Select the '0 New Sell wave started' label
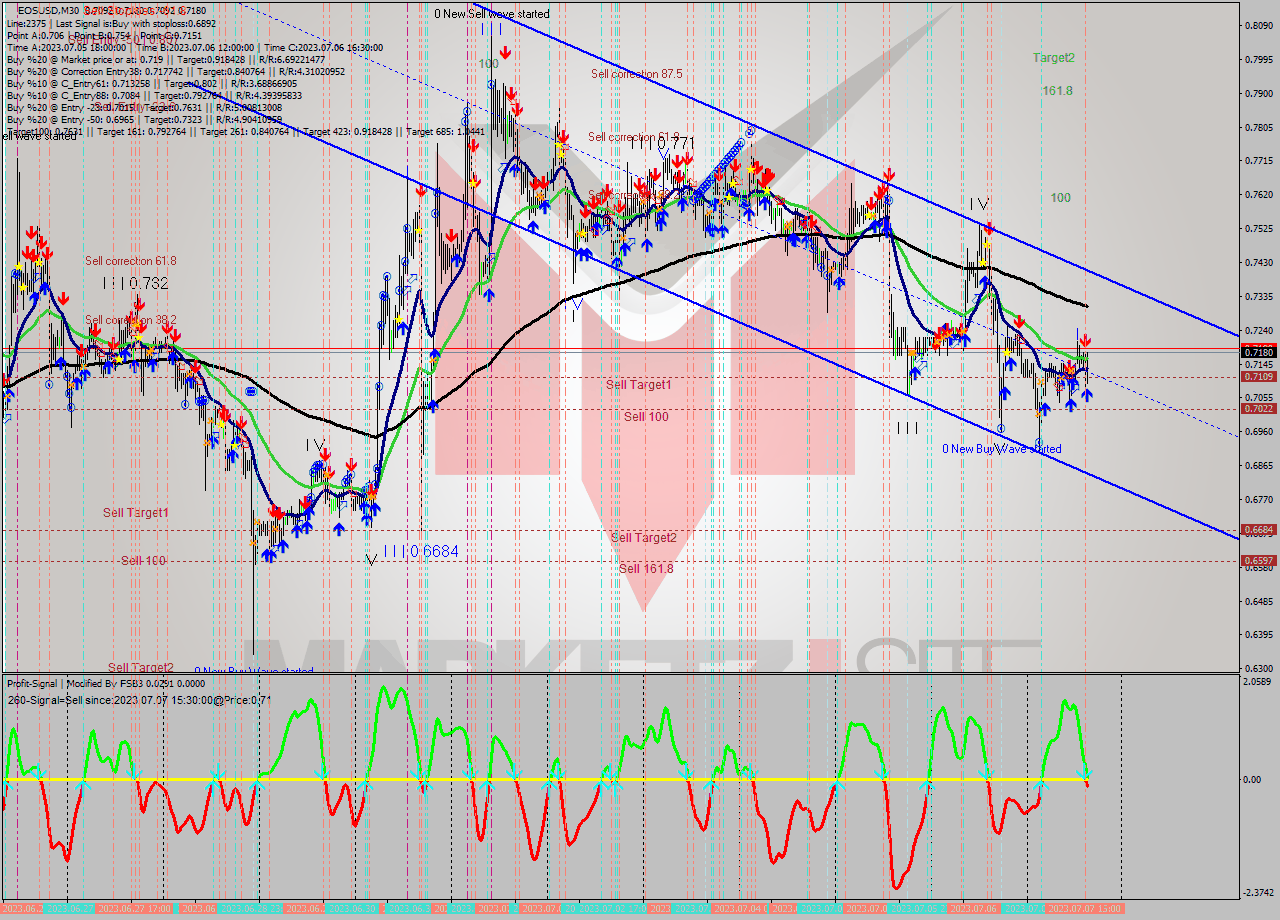This screenshot has height=920, width=1280. coord(491,14)
